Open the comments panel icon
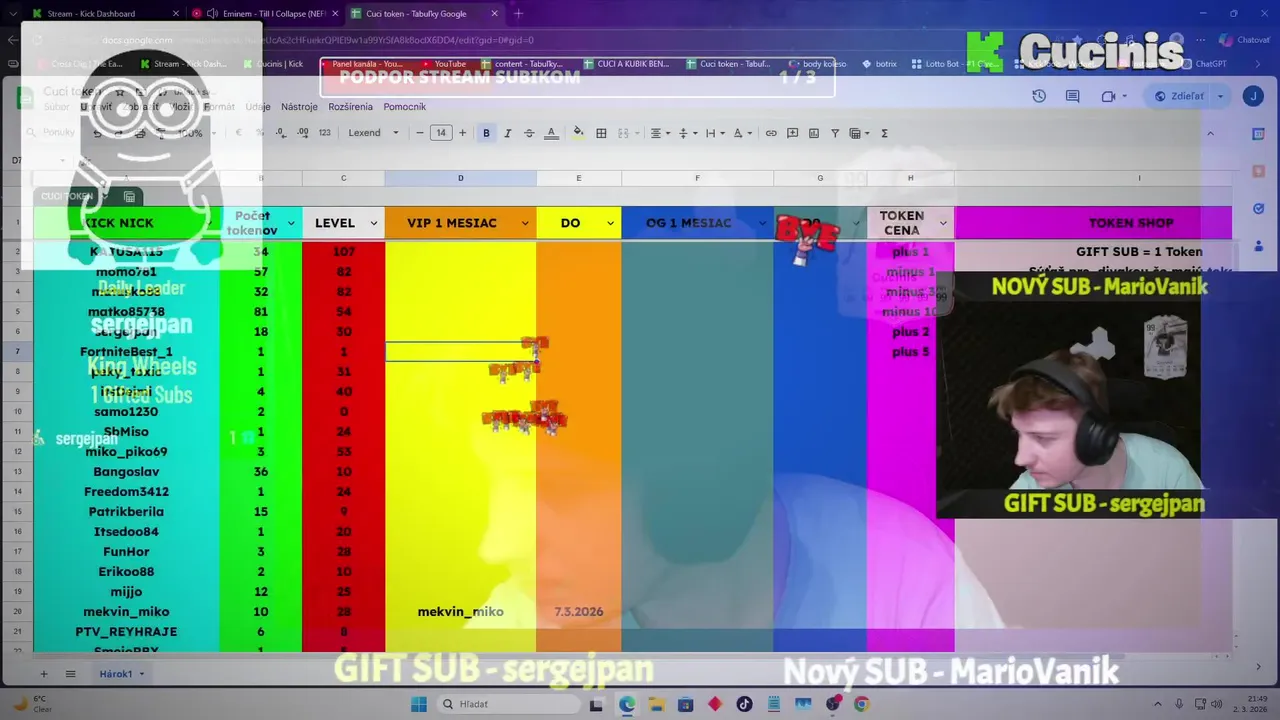Screen dimensions: 1280x720 pos(1072,96)
